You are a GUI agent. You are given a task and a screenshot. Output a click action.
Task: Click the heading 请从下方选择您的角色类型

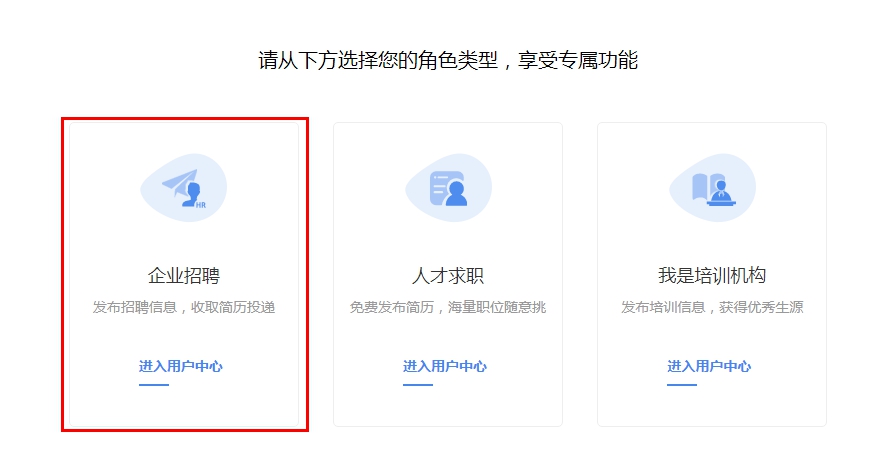(x=448, y=60)
